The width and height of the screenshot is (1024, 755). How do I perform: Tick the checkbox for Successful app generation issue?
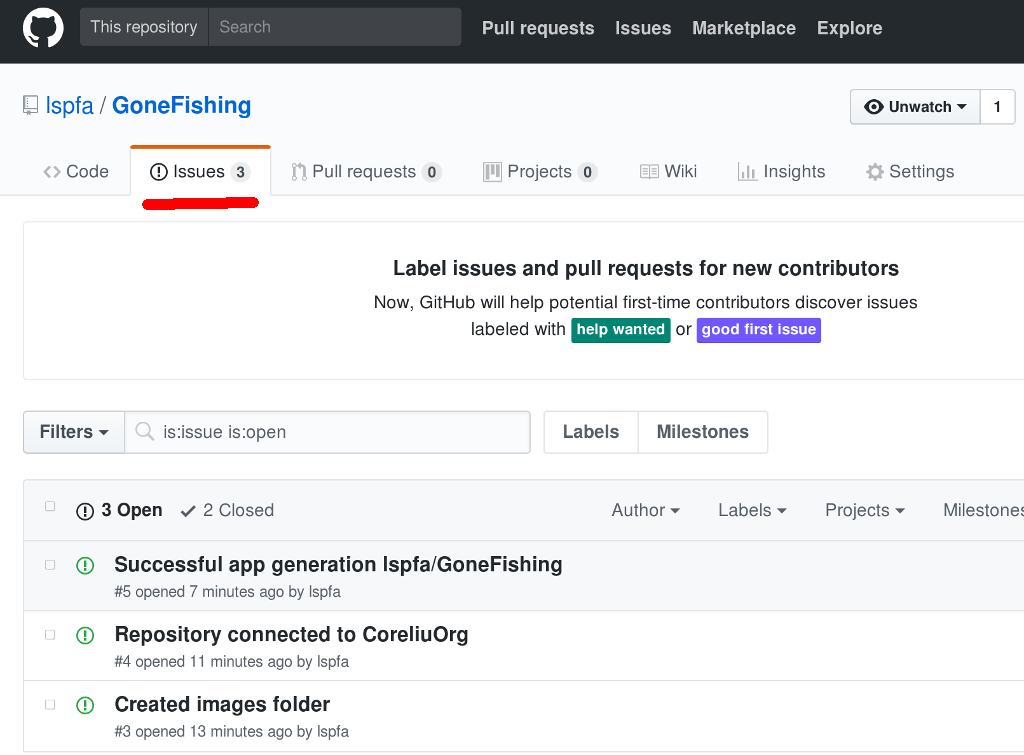[x=50, y=565]
